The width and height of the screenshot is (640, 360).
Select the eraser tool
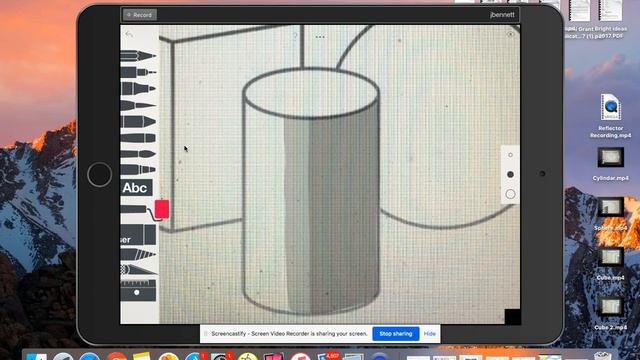click(x=138, y=235)
